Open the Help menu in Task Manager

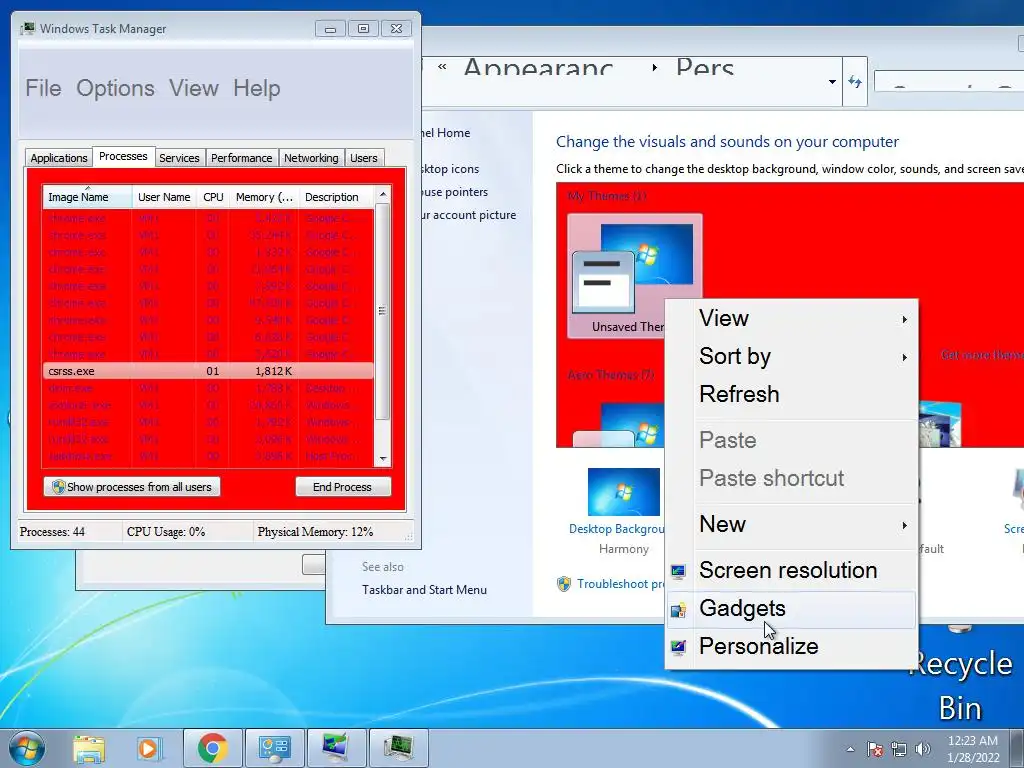257,88
